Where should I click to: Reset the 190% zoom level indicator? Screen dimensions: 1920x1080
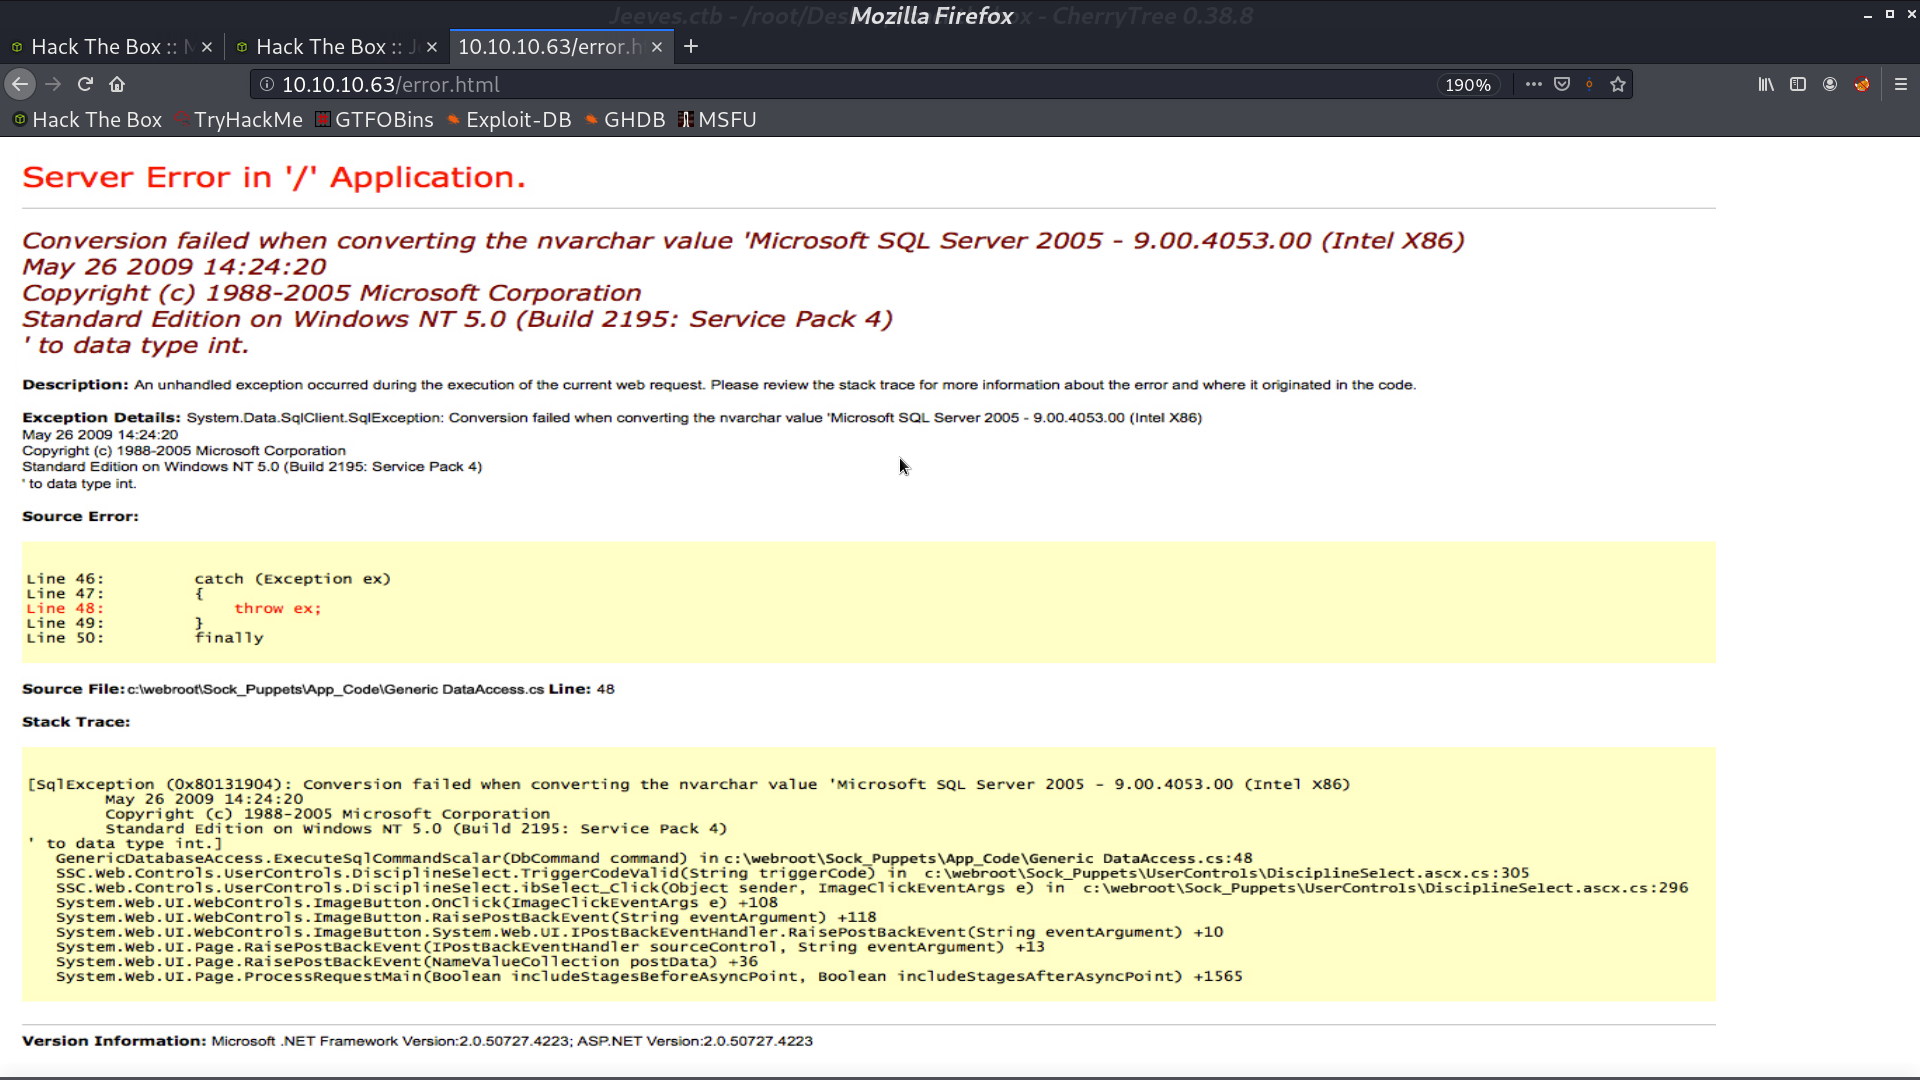pos(1468,85)
